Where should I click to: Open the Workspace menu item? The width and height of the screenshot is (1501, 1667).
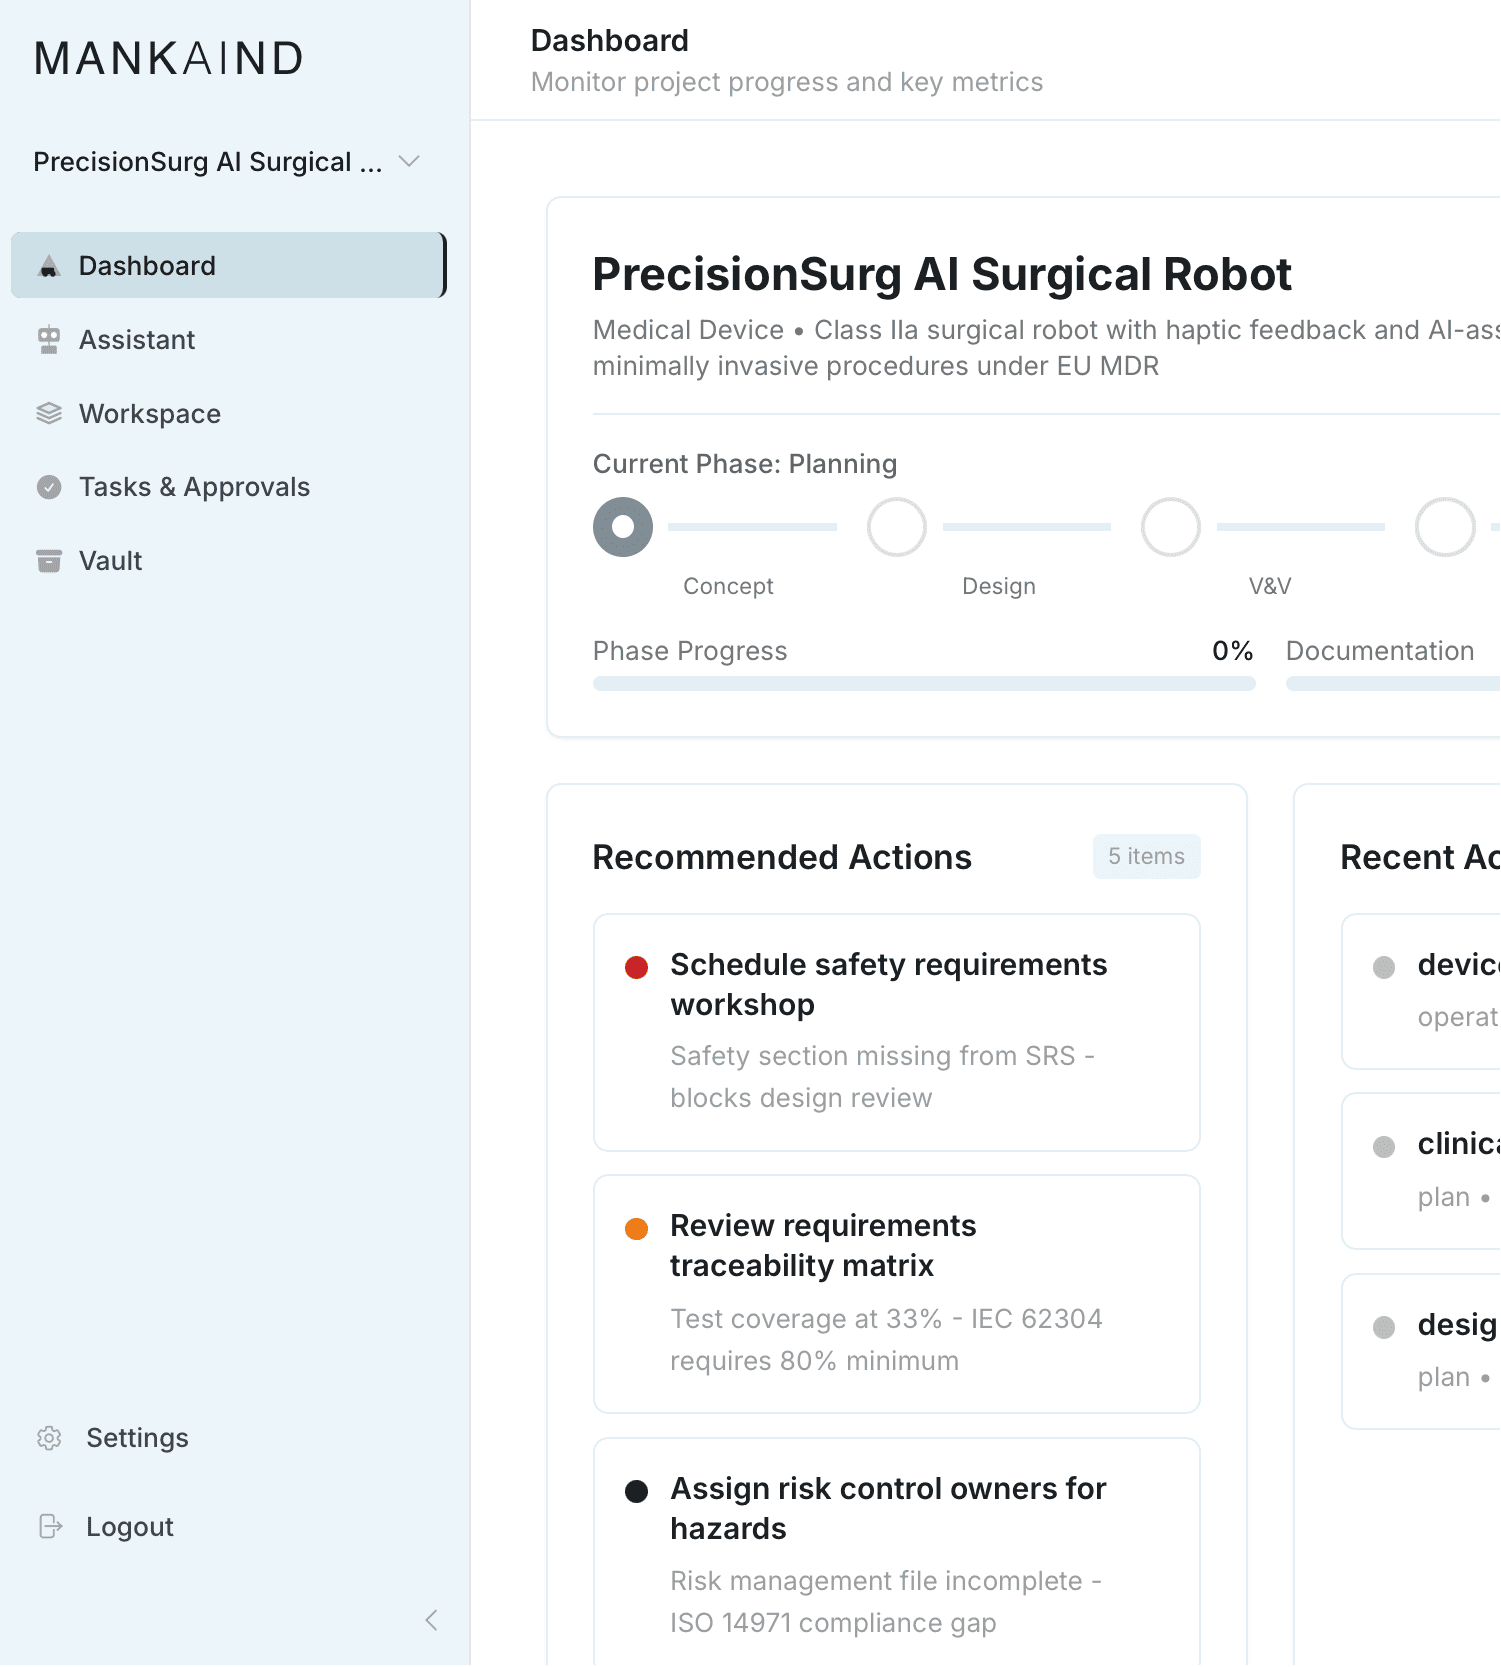pyautogui.click(x=150, y=414)
